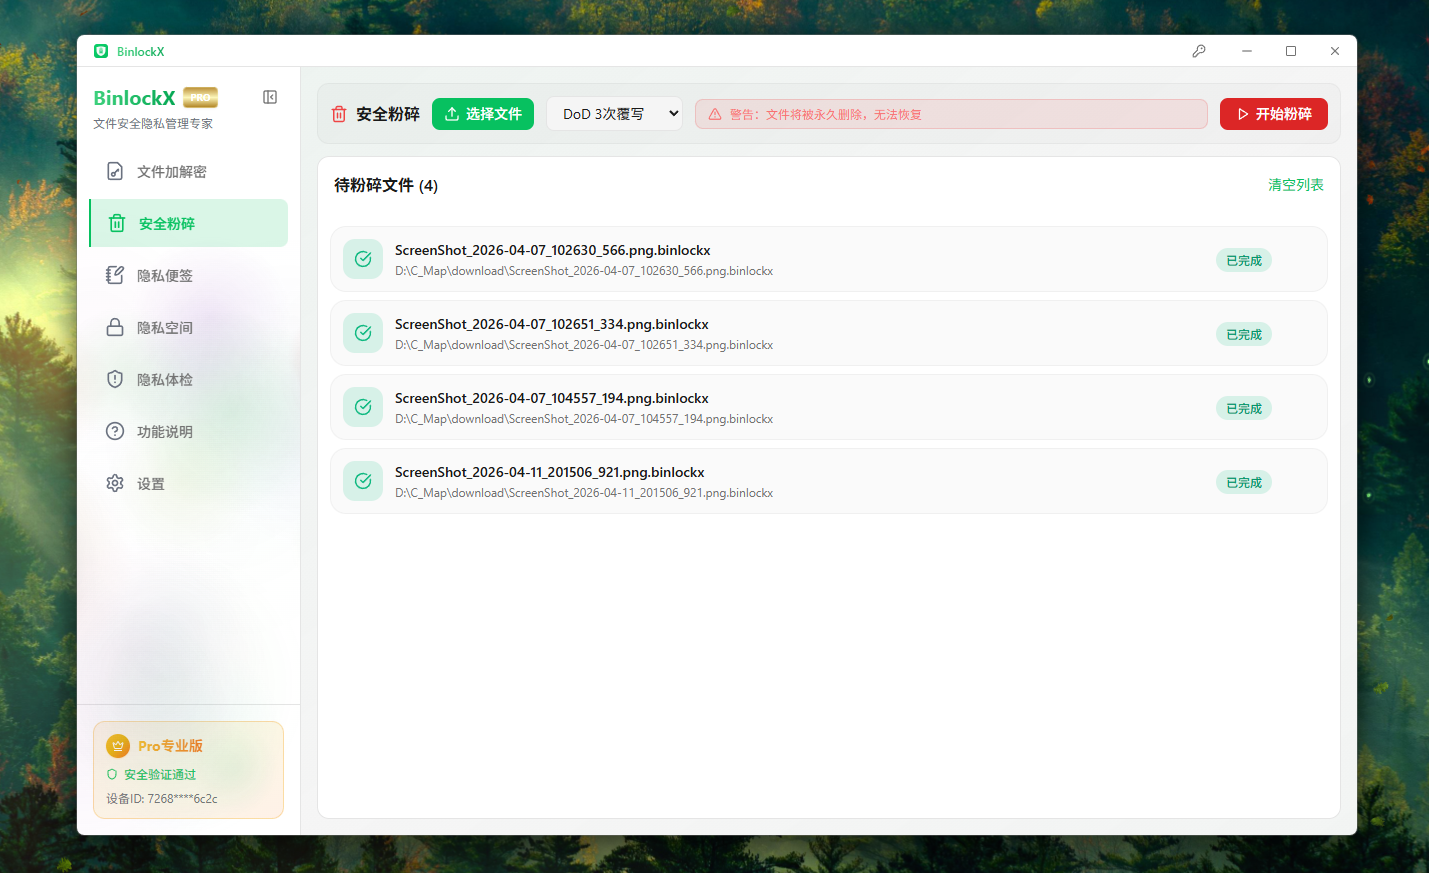The image size is (1429, 873).
Task: Click the 功能说明 question mark icon
Action: pos(115,431)
